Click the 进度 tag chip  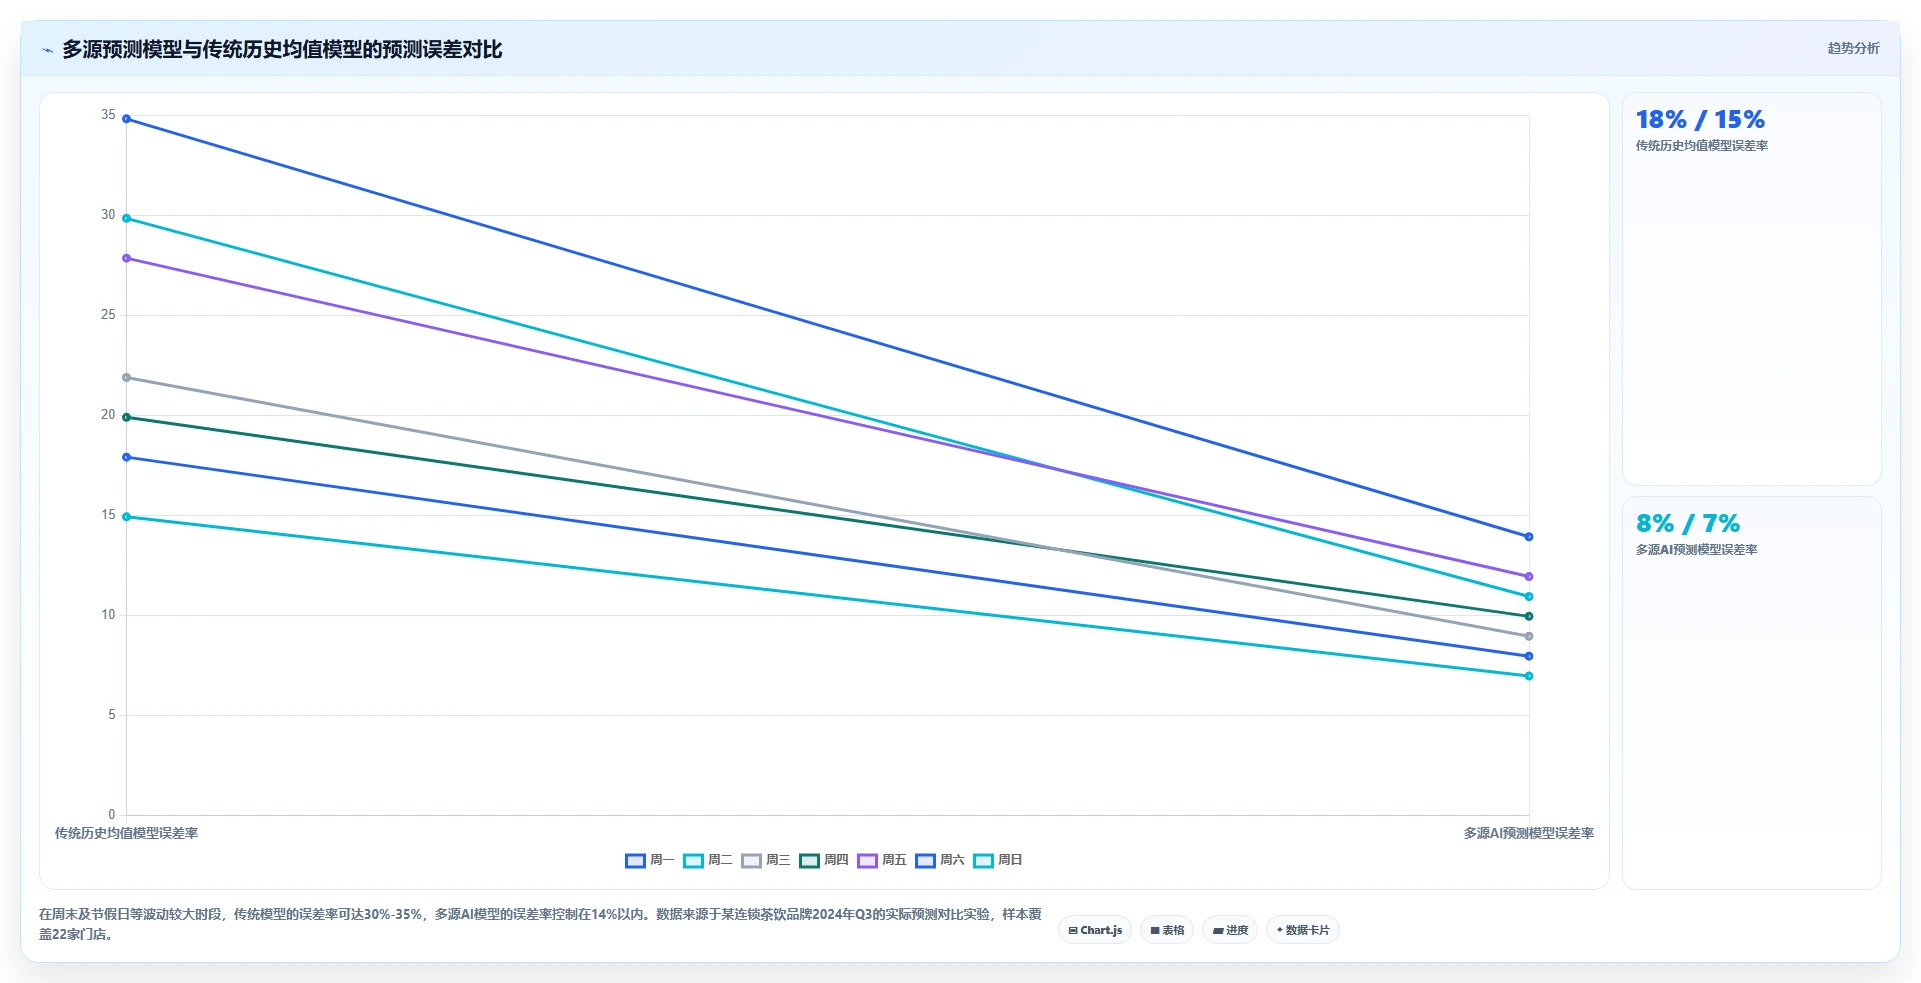click(x=1230, y=930)
